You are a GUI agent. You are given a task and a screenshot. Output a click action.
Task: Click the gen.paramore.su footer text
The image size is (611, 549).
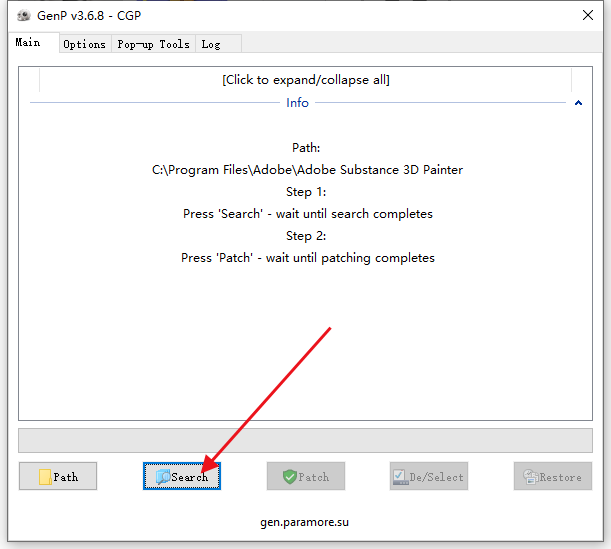click(x=304, y=522)
